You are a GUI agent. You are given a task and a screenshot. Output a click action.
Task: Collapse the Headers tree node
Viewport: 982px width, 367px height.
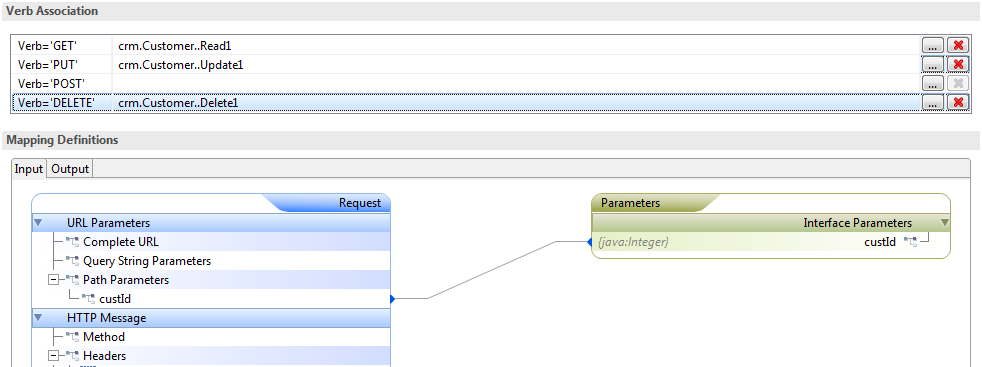(53, 356)
